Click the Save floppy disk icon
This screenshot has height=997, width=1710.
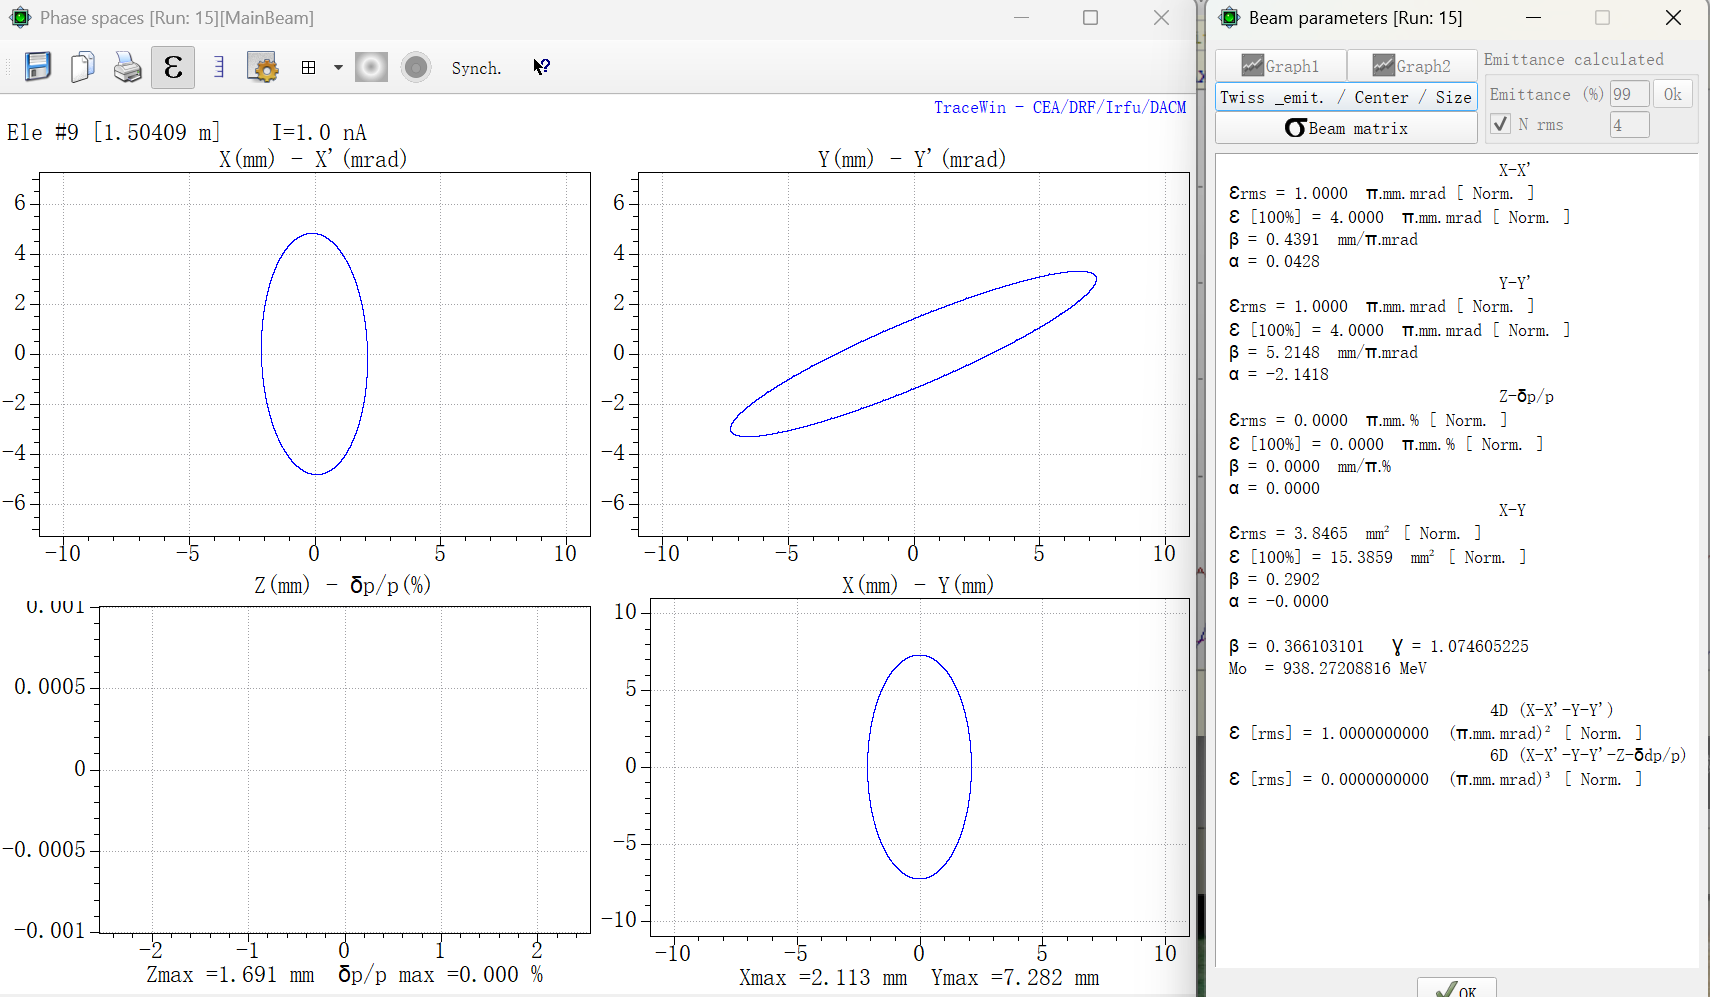38,67
